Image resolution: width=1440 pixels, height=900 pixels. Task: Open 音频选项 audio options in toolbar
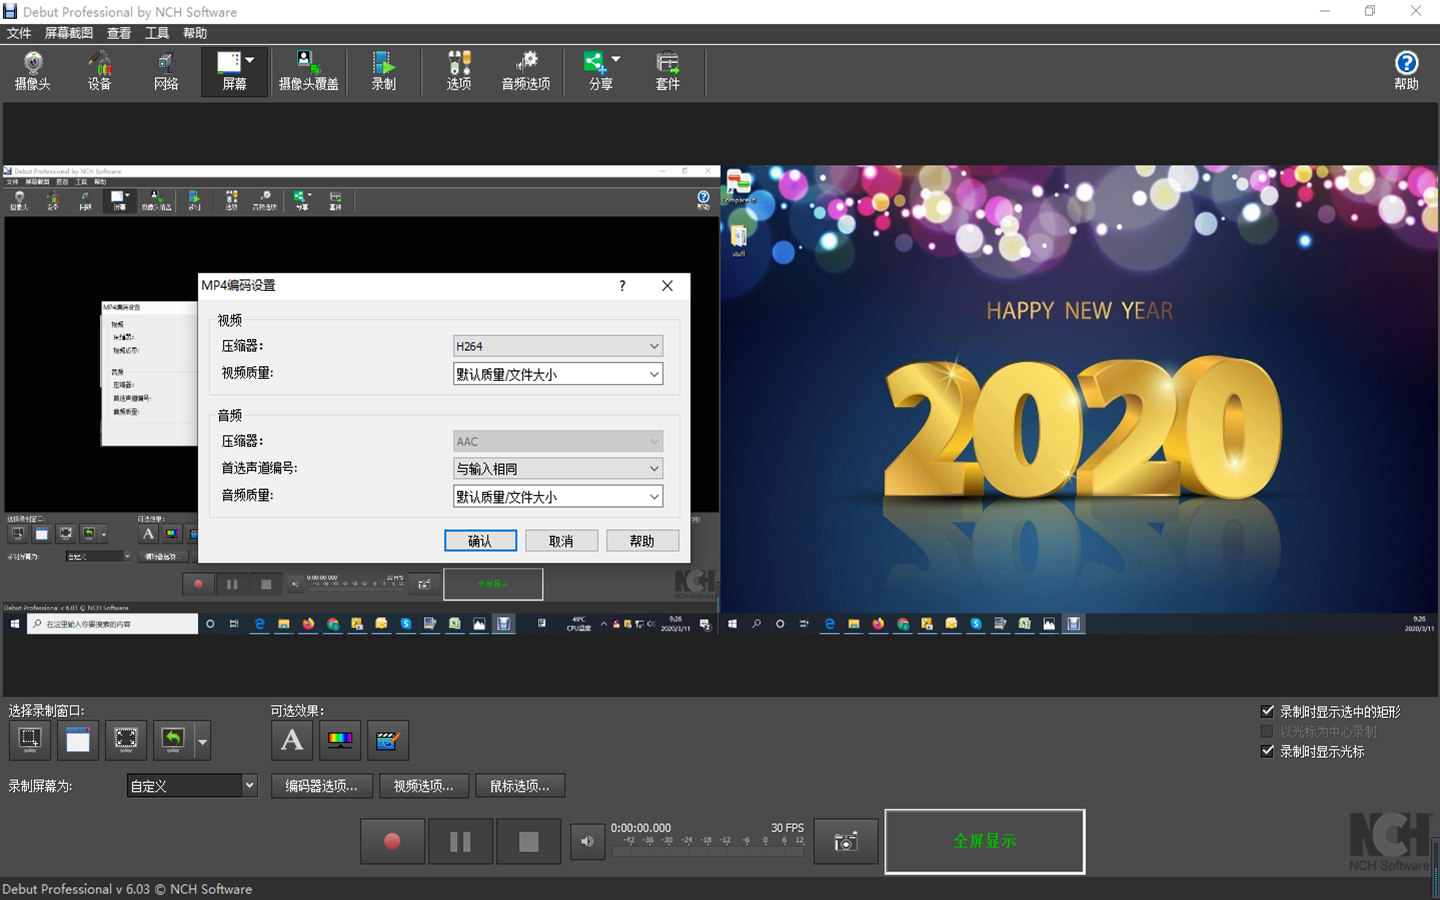[526, 71]
